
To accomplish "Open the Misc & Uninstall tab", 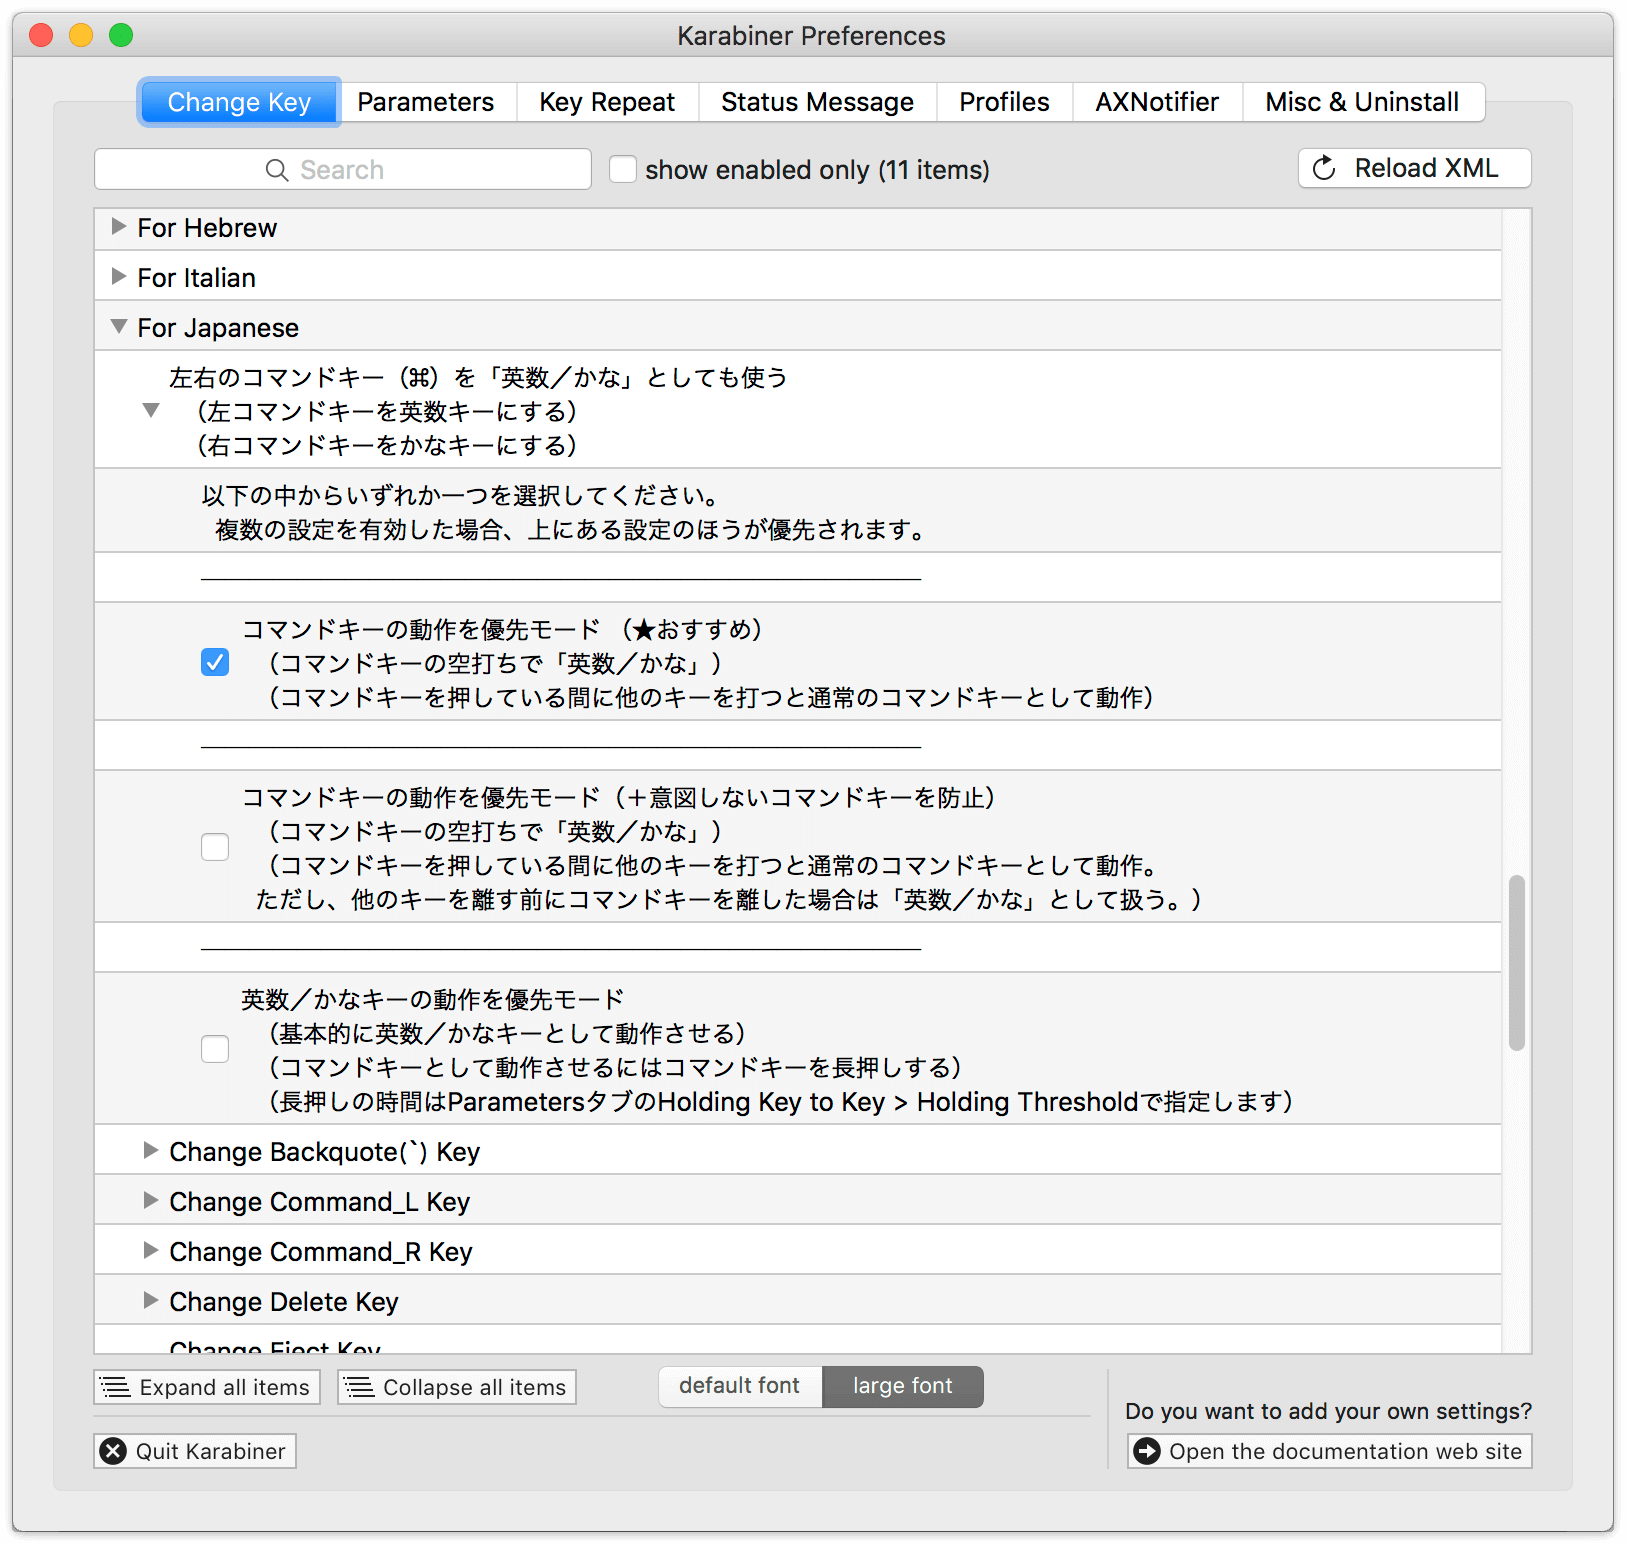I will [x=1363, y=102].
